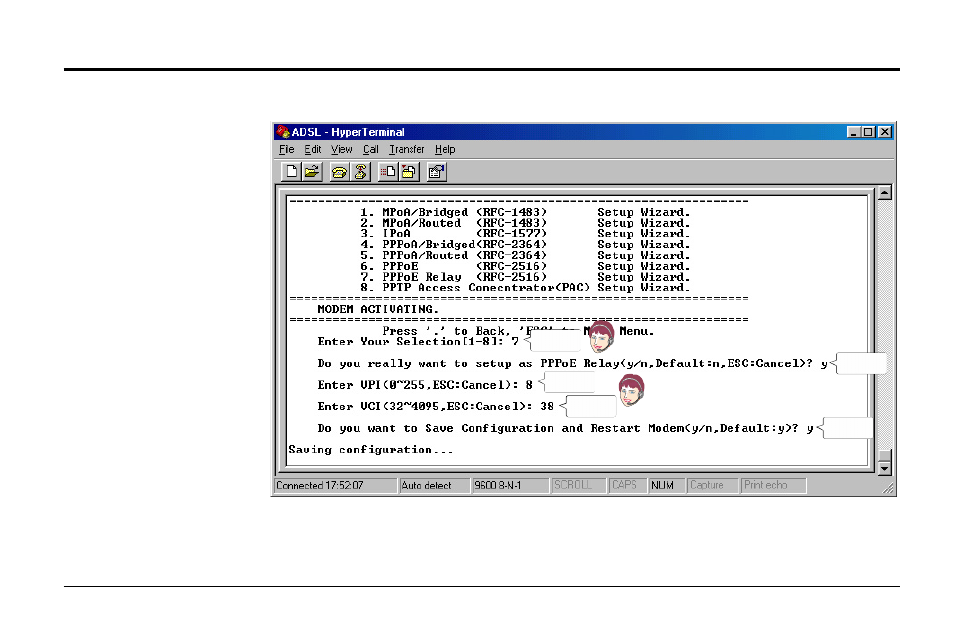
Task: Click the 'MPoA/Bridged (RFC-1483)' terminal line
Action: pos(525,212)
